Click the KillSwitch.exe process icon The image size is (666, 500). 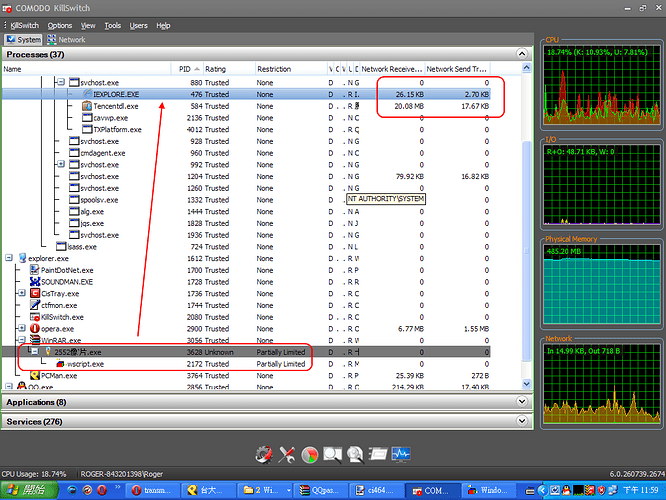pyautogui.click(x=35, y=317)
